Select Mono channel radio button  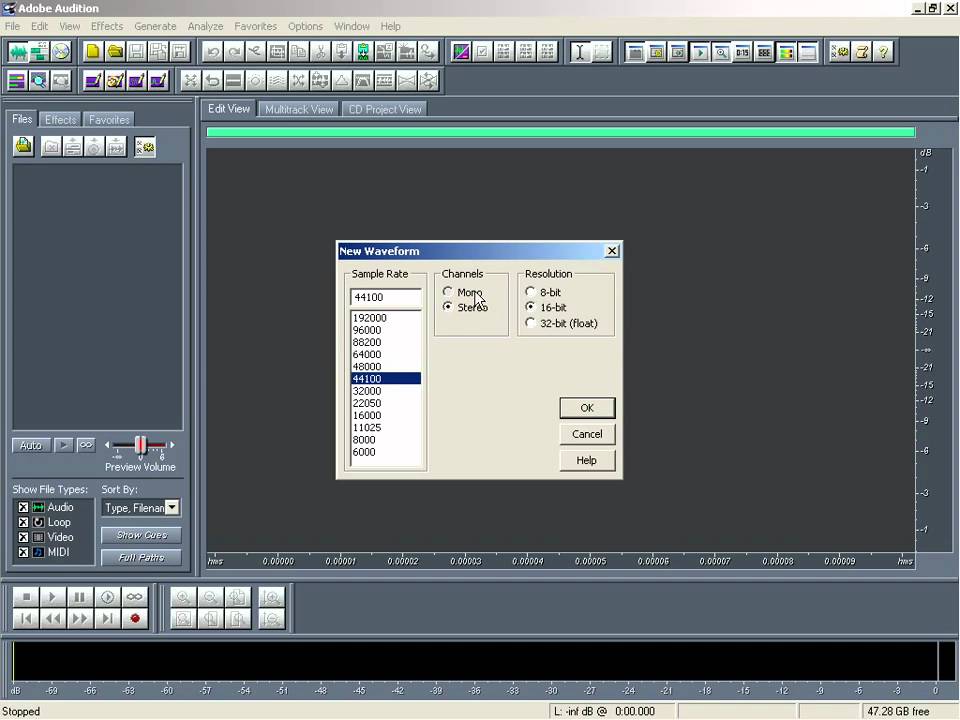pyautogui.click(x=448, y=292)
